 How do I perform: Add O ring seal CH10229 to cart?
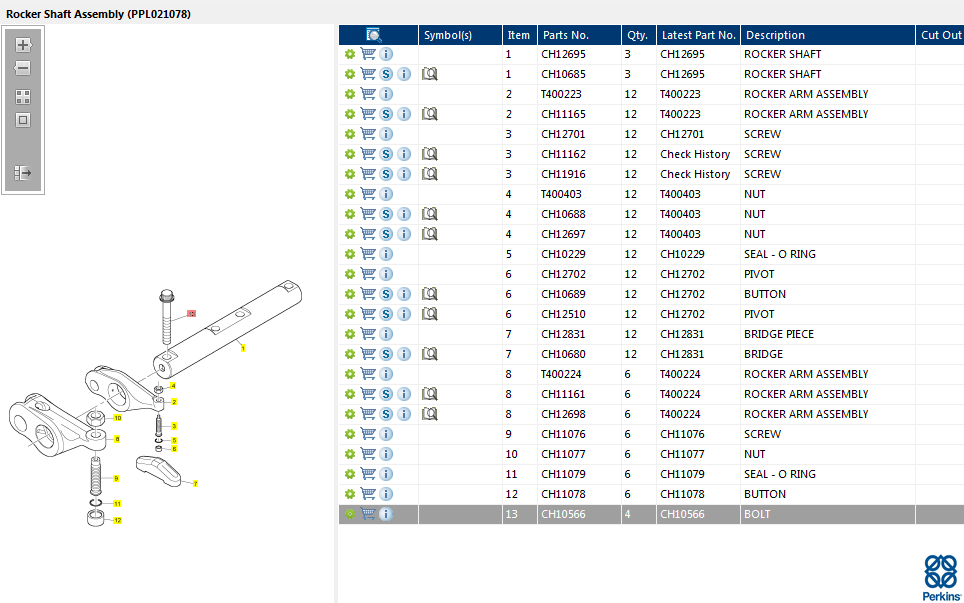[368, 254]
